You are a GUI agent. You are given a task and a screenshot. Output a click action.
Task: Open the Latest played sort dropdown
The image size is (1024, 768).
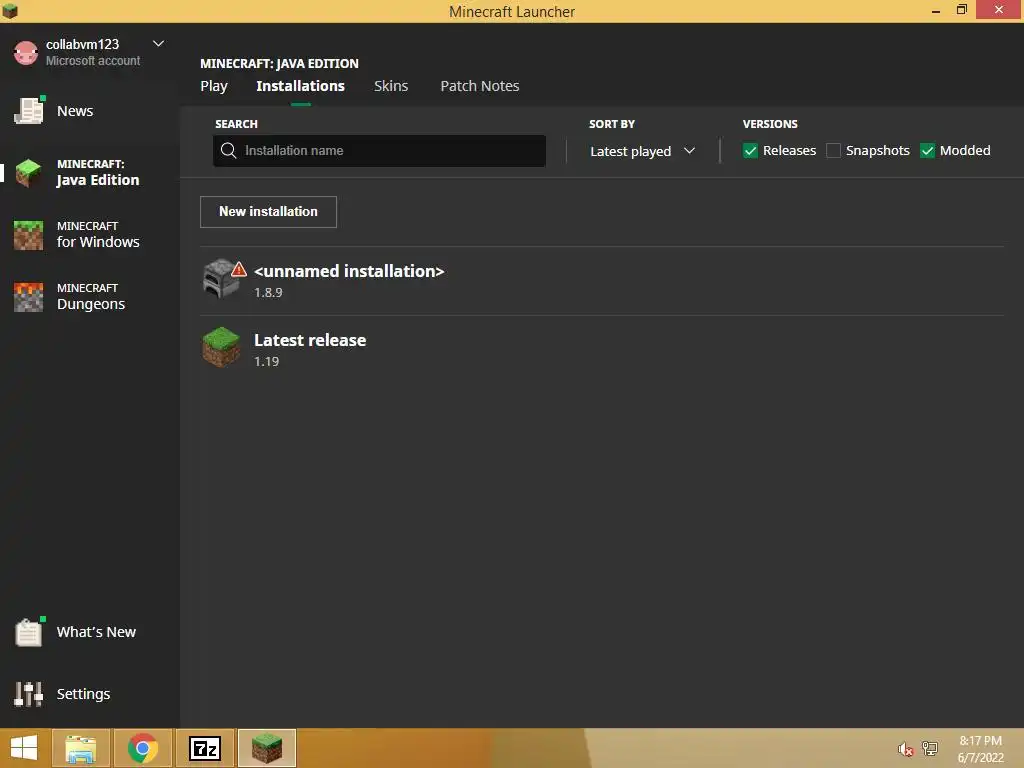coord(643,152)
